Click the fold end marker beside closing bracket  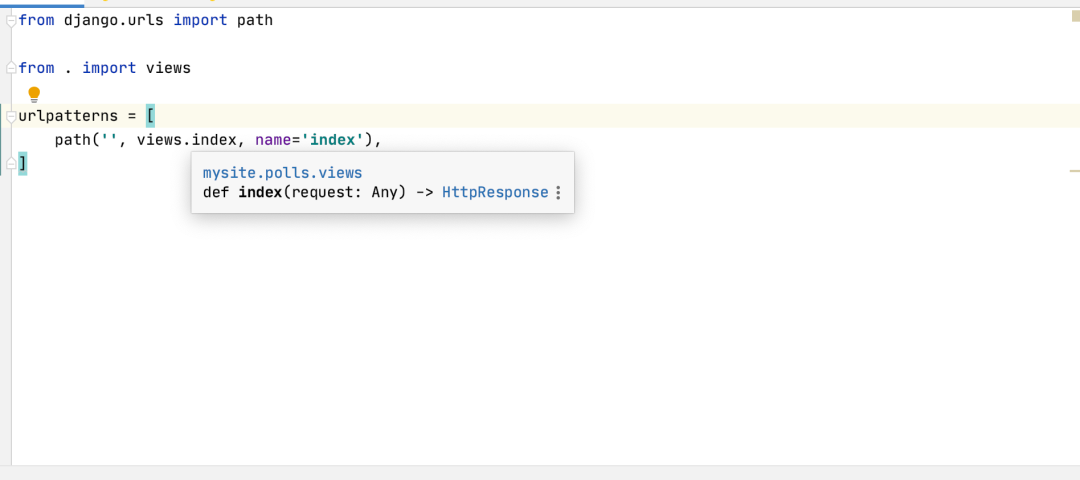[x=11, y=164]
